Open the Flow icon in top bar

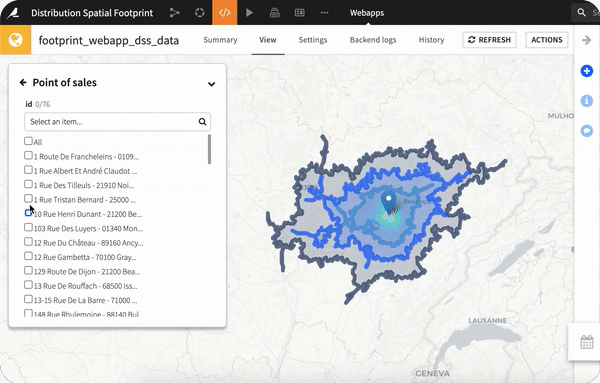(x=174, y=13)
